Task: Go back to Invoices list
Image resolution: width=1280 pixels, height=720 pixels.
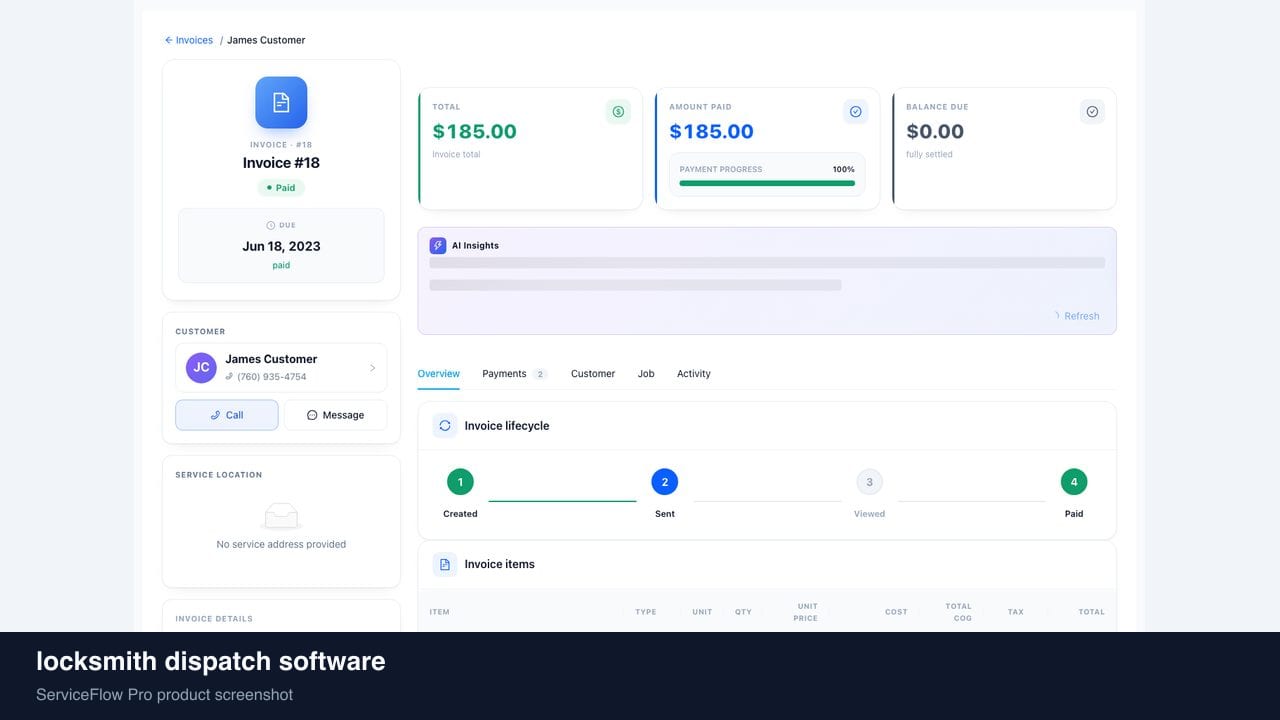Action: point(189,40)
